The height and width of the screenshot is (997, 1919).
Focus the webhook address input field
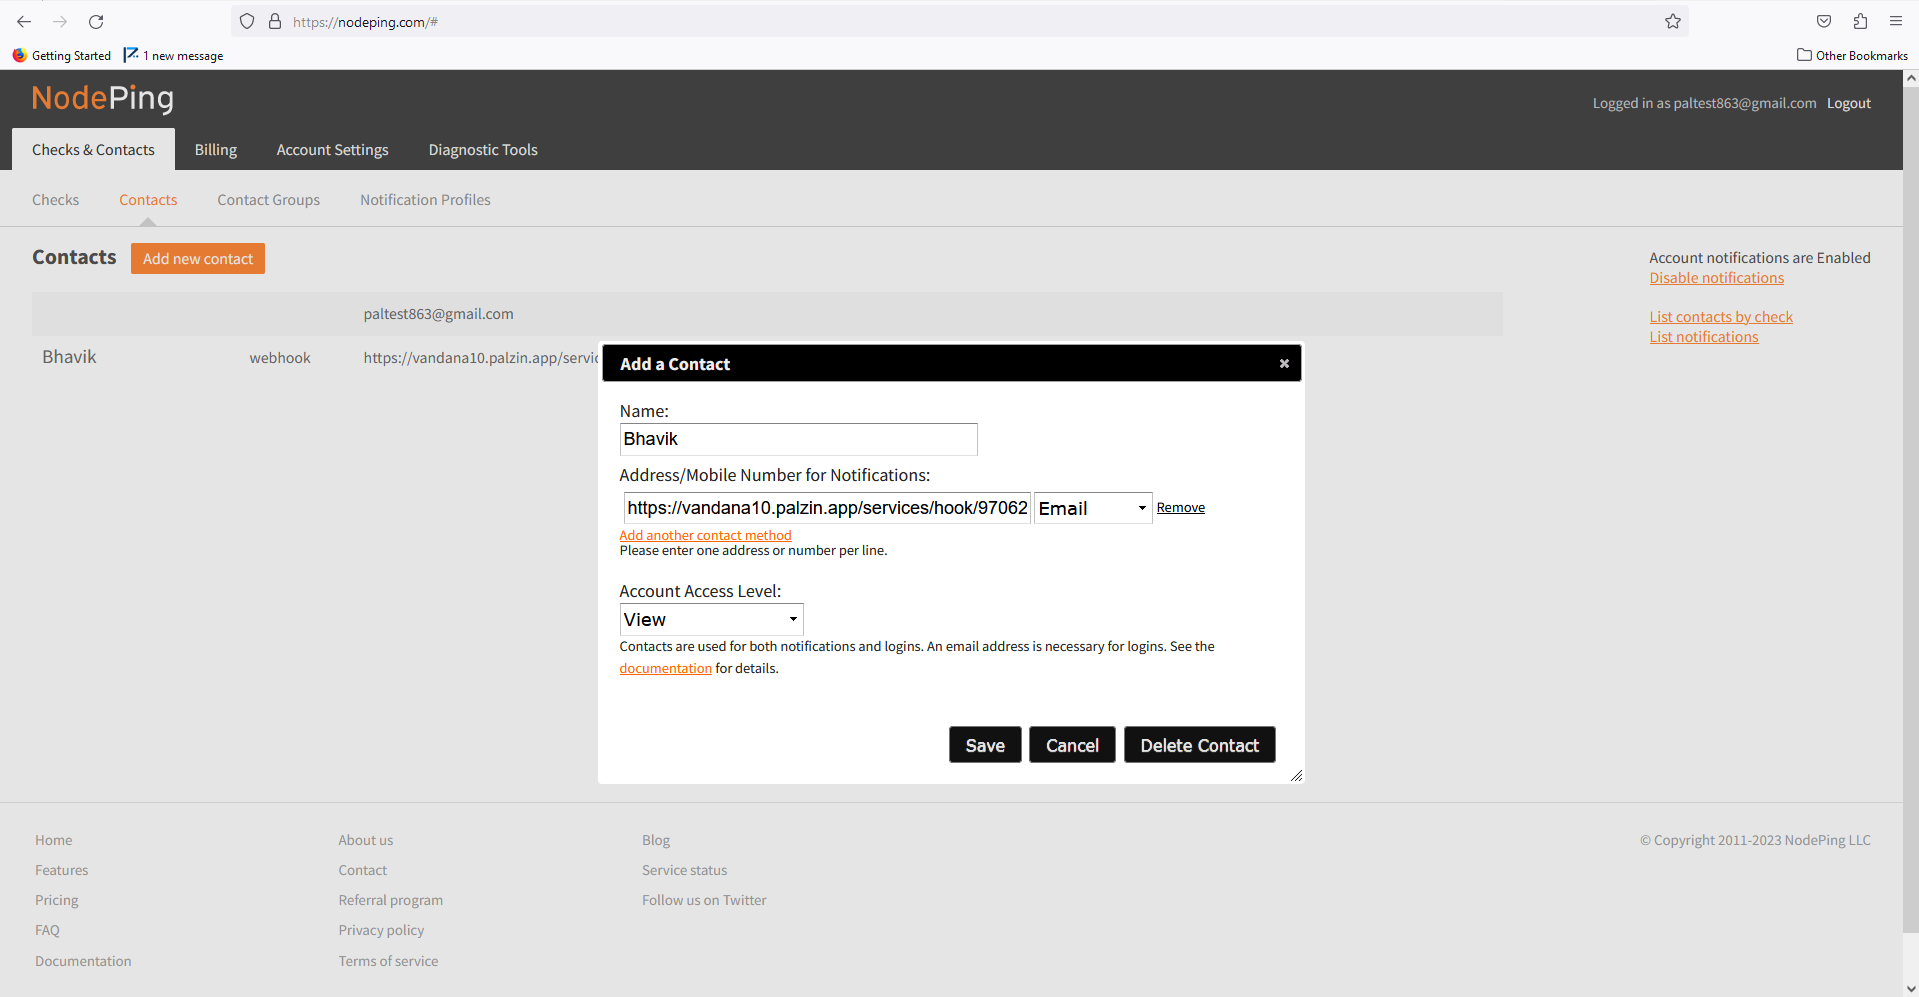tap(827, 508)
